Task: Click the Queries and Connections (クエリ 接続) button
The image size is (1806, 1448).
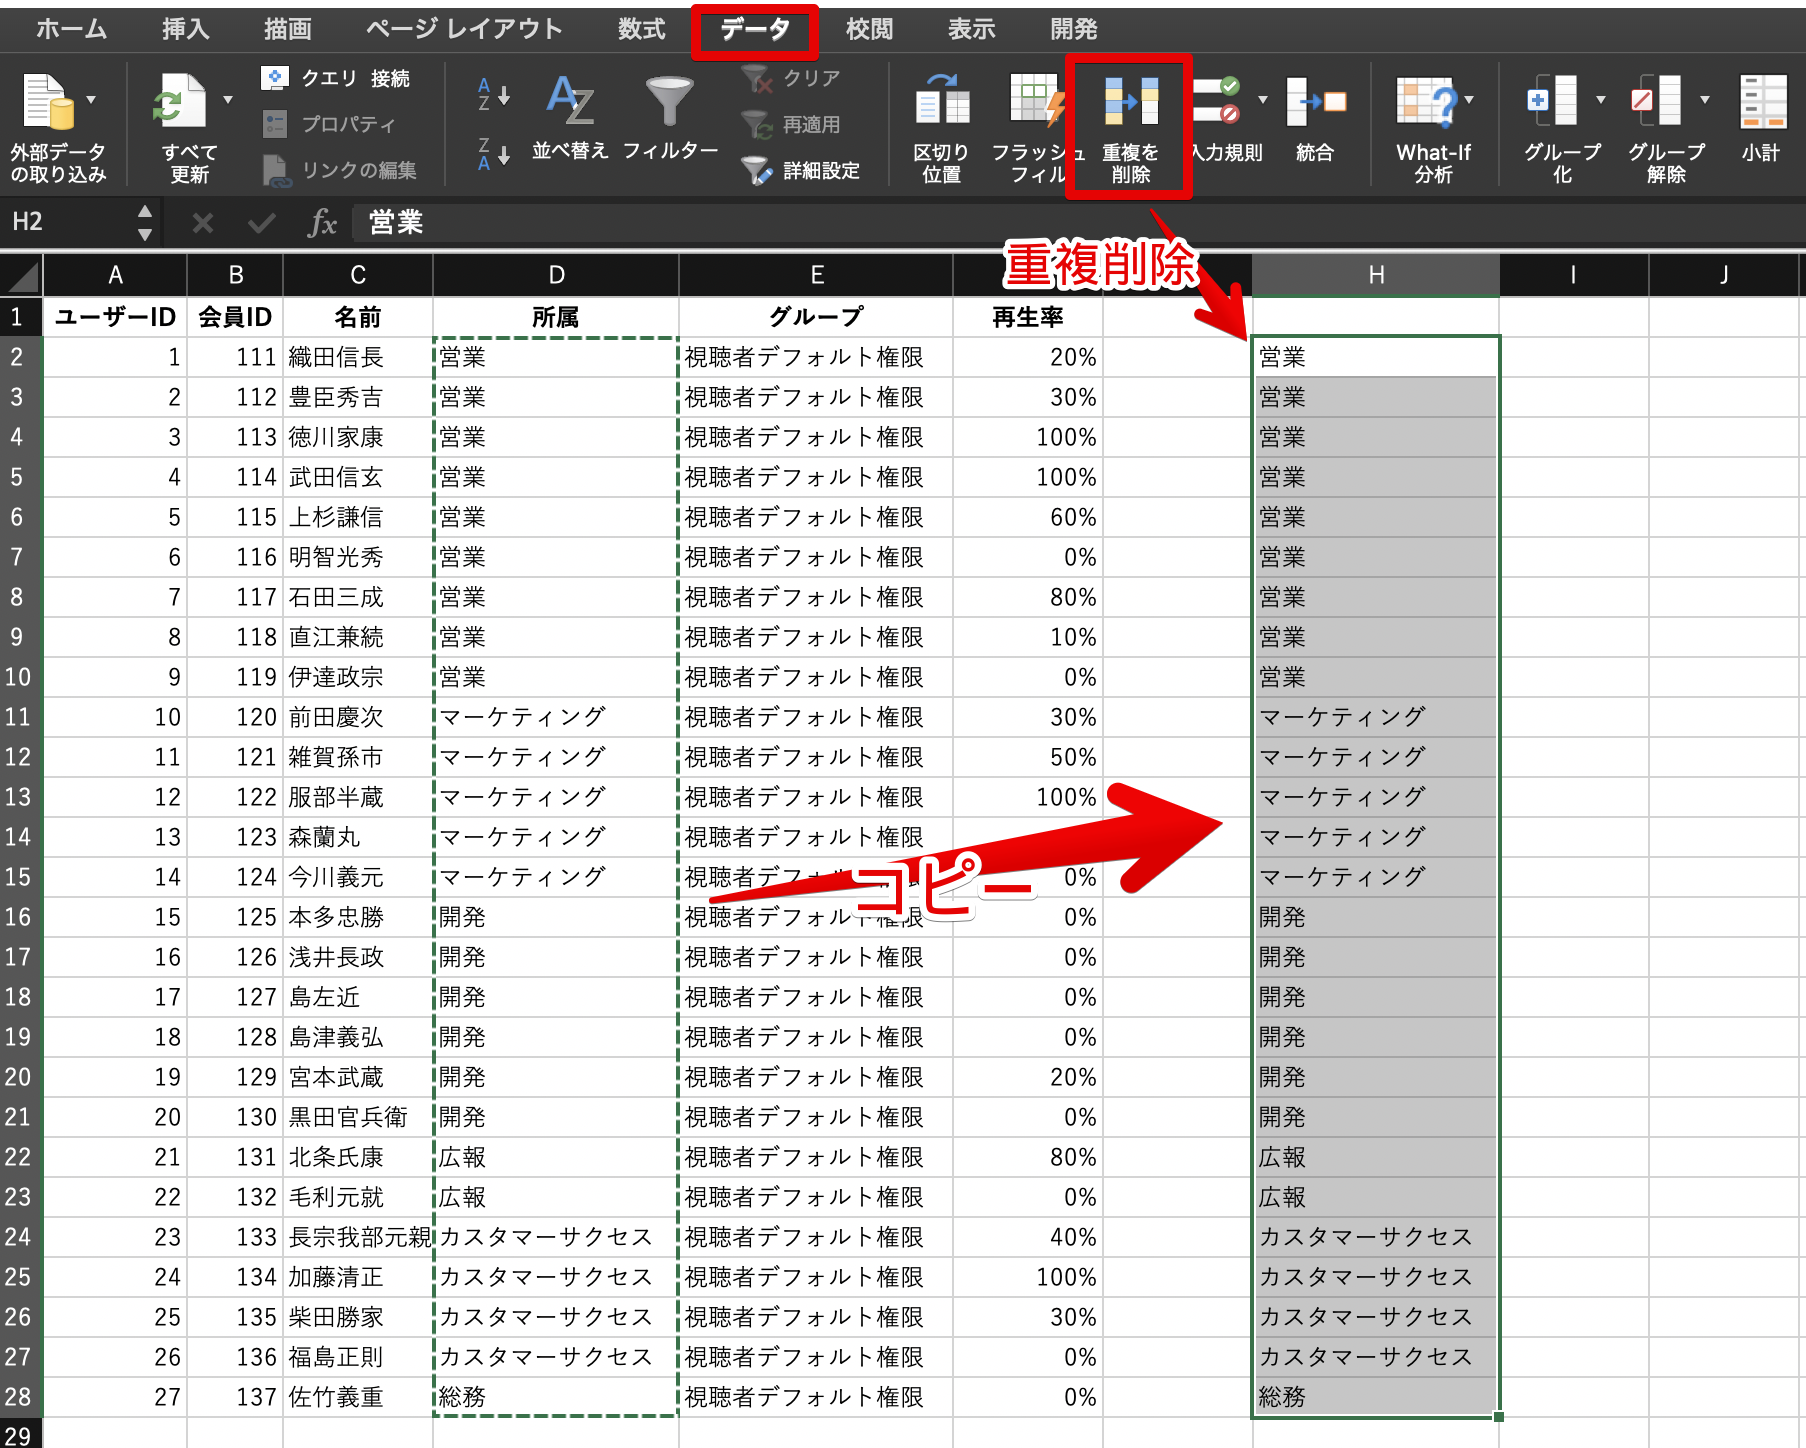Action: coord(336,78)
